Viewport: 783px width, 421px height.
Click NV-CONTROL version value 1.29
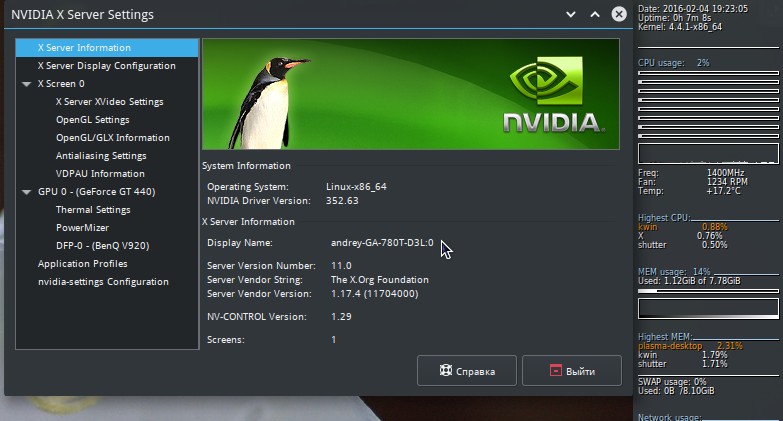pos(341,317)
